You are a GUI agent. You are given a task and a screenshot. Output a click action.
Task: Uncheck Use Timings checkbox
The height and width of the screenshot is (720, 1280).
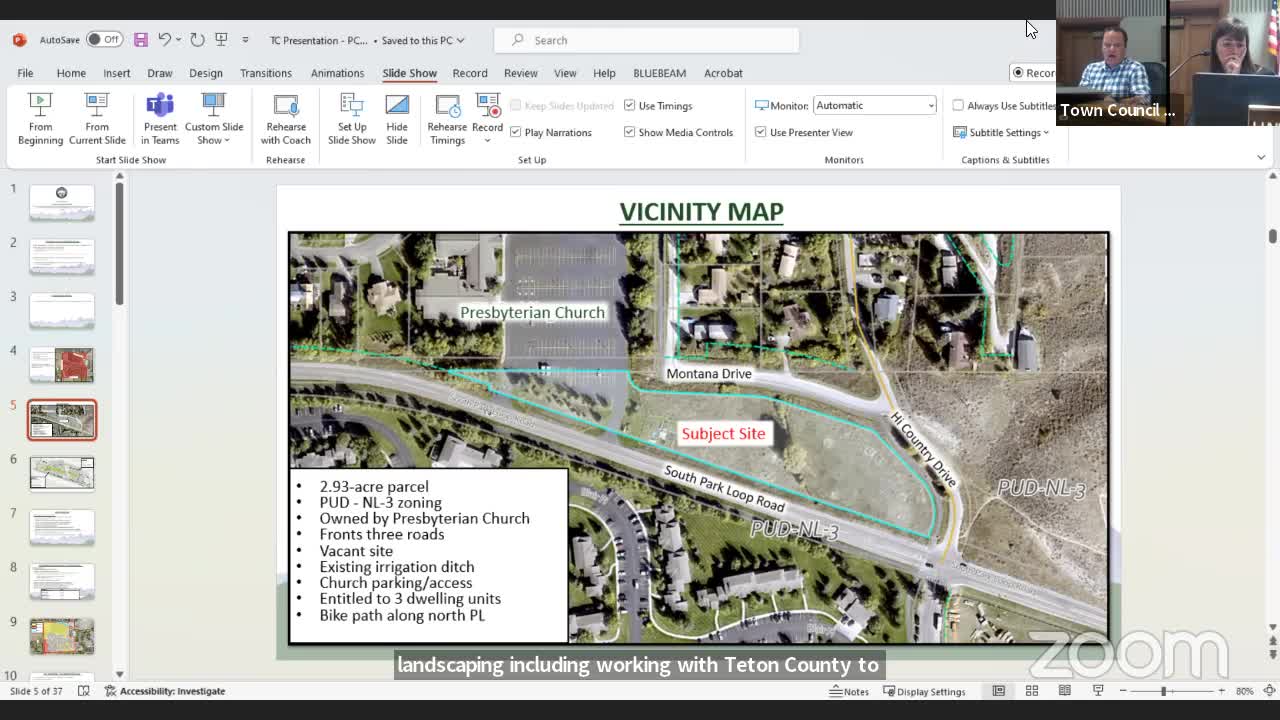(x=630, y=106)
